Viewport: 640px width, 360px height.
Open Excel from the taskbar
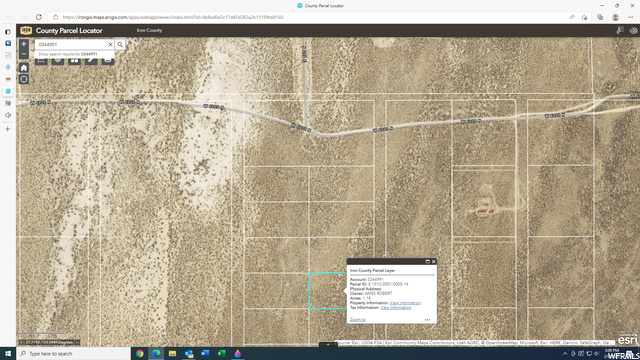coord(222,353)
